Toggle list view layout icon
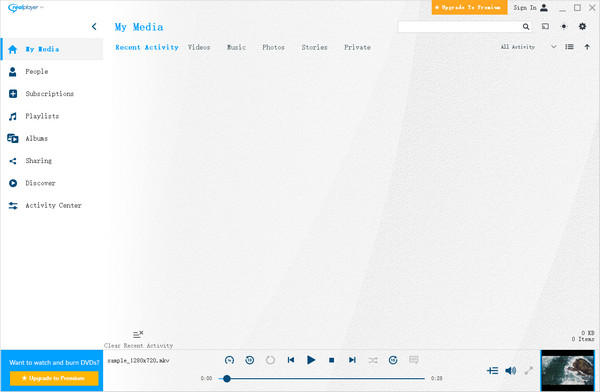Image resolution: width=600 pixels, height=392 pixels. coord(569,47)
